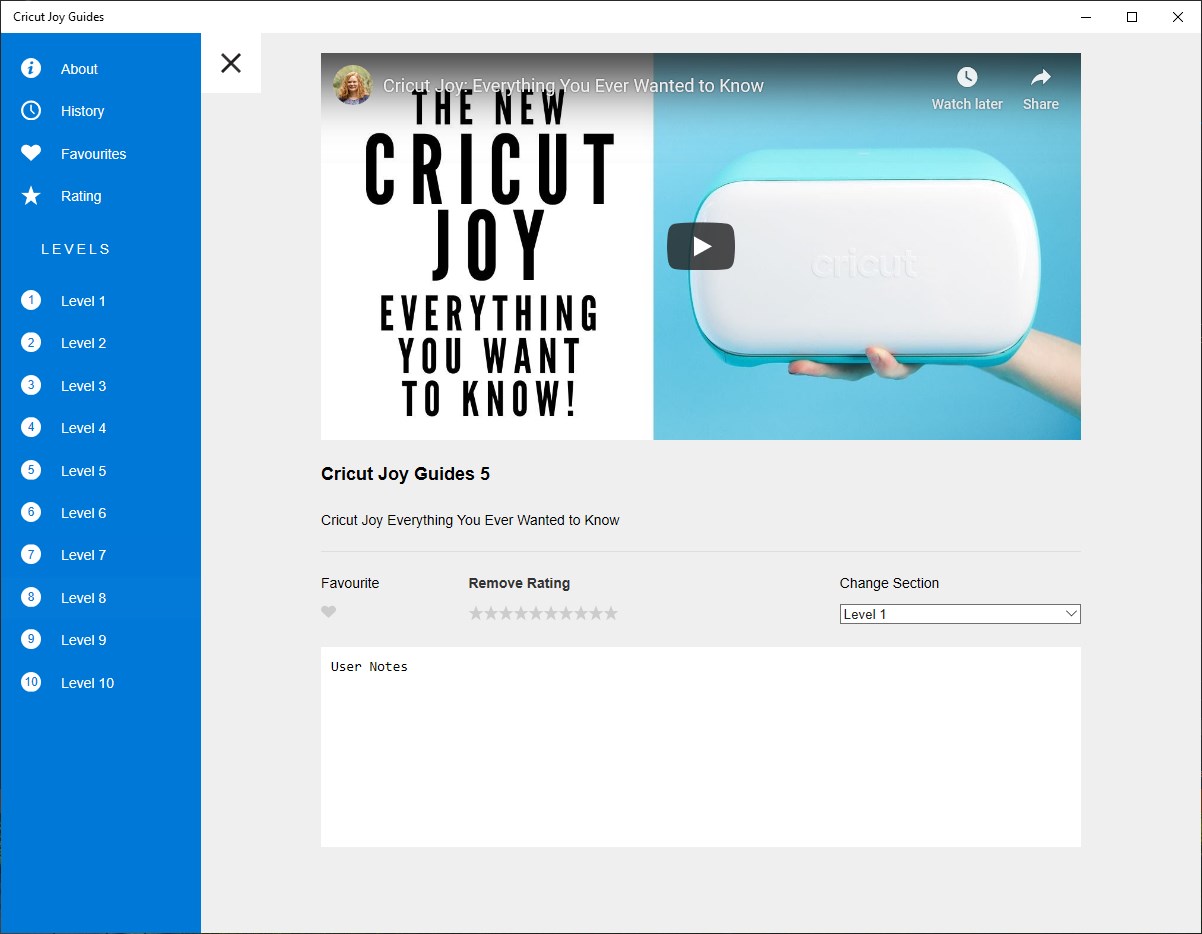Click Remove Rating
This screenshot has width=1202, height=934.
(519, 583)
